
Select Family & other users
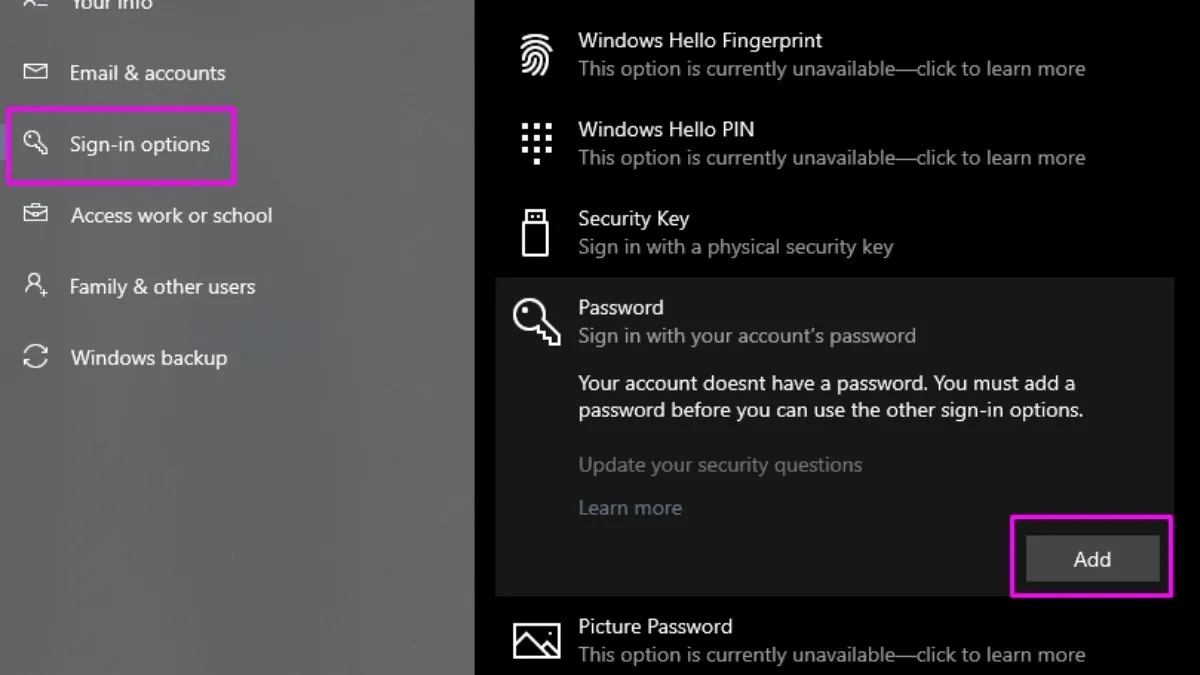click(162, 287)
